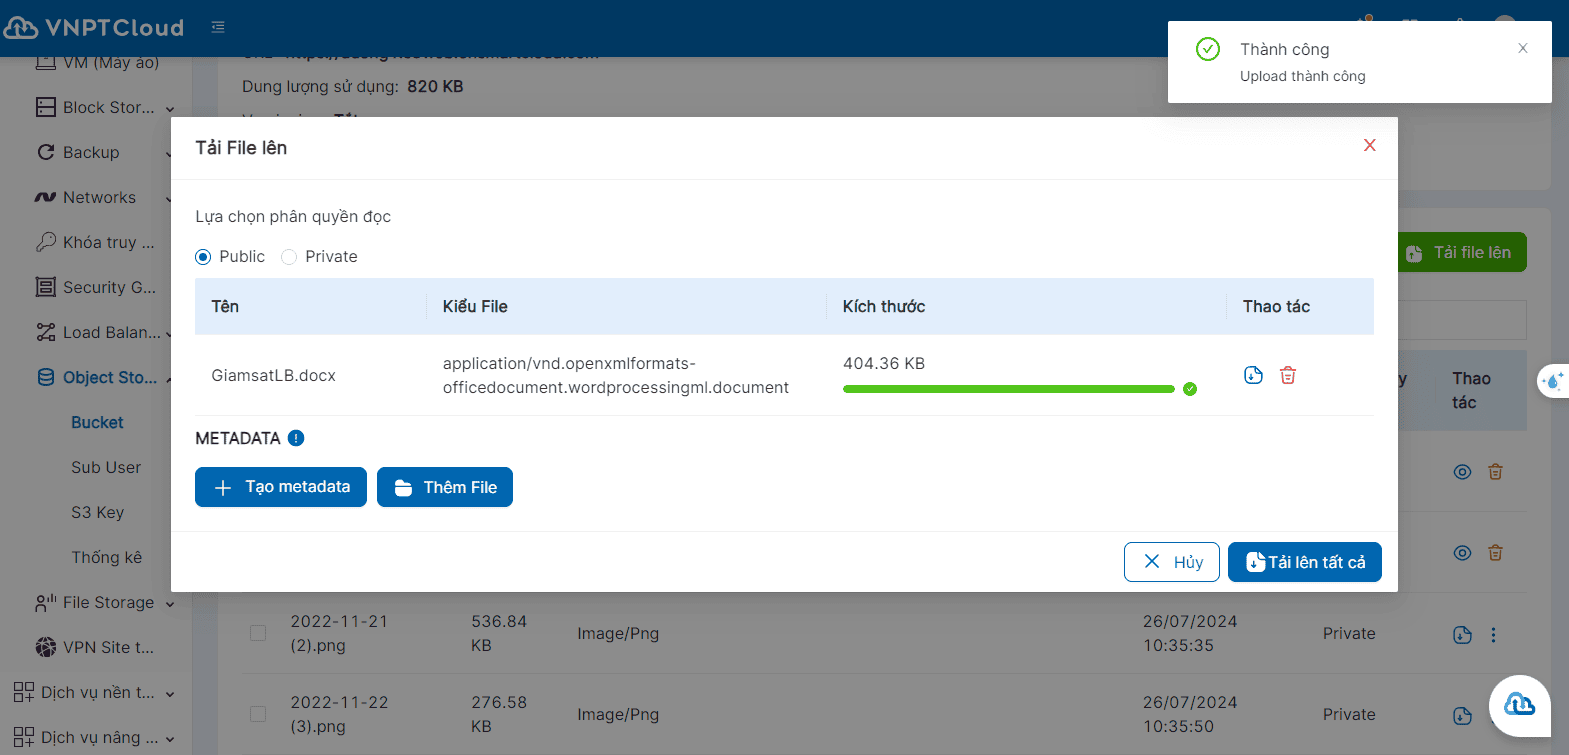
Task: Select the Private read permission radio
Action: click(x=289, y=257)
